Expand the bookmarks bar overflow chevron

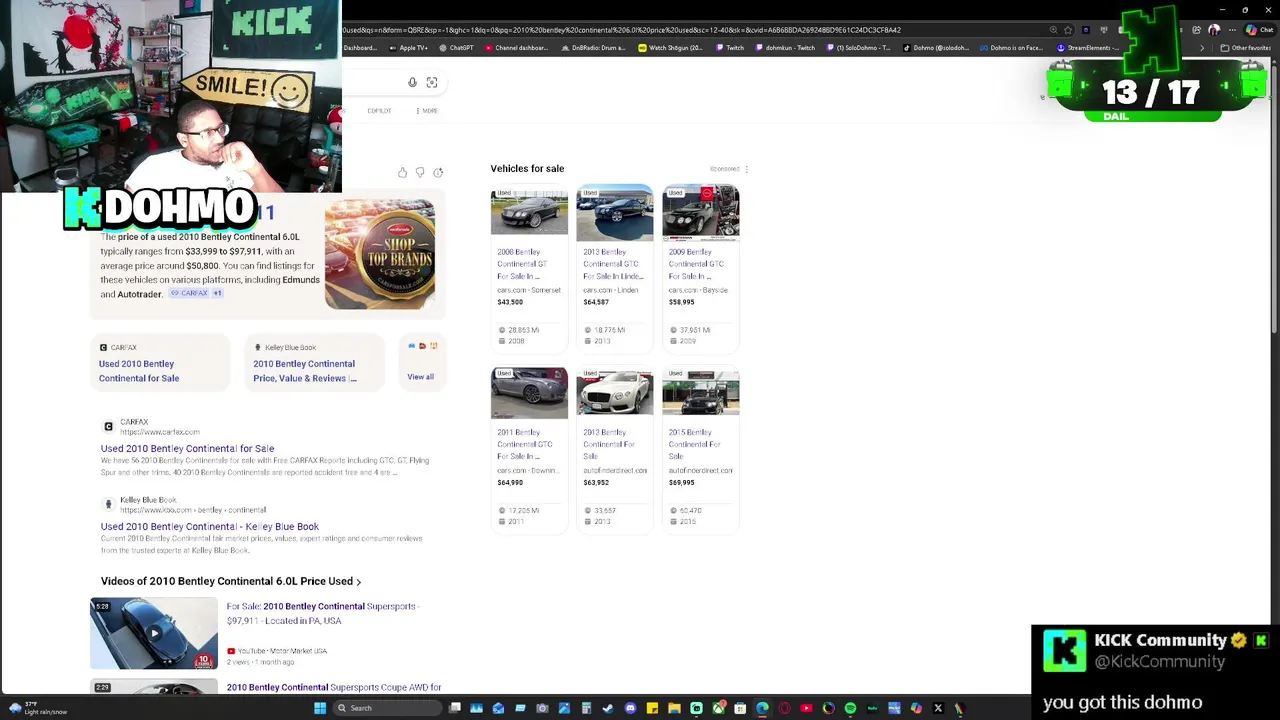click(x=1202, y=48)
